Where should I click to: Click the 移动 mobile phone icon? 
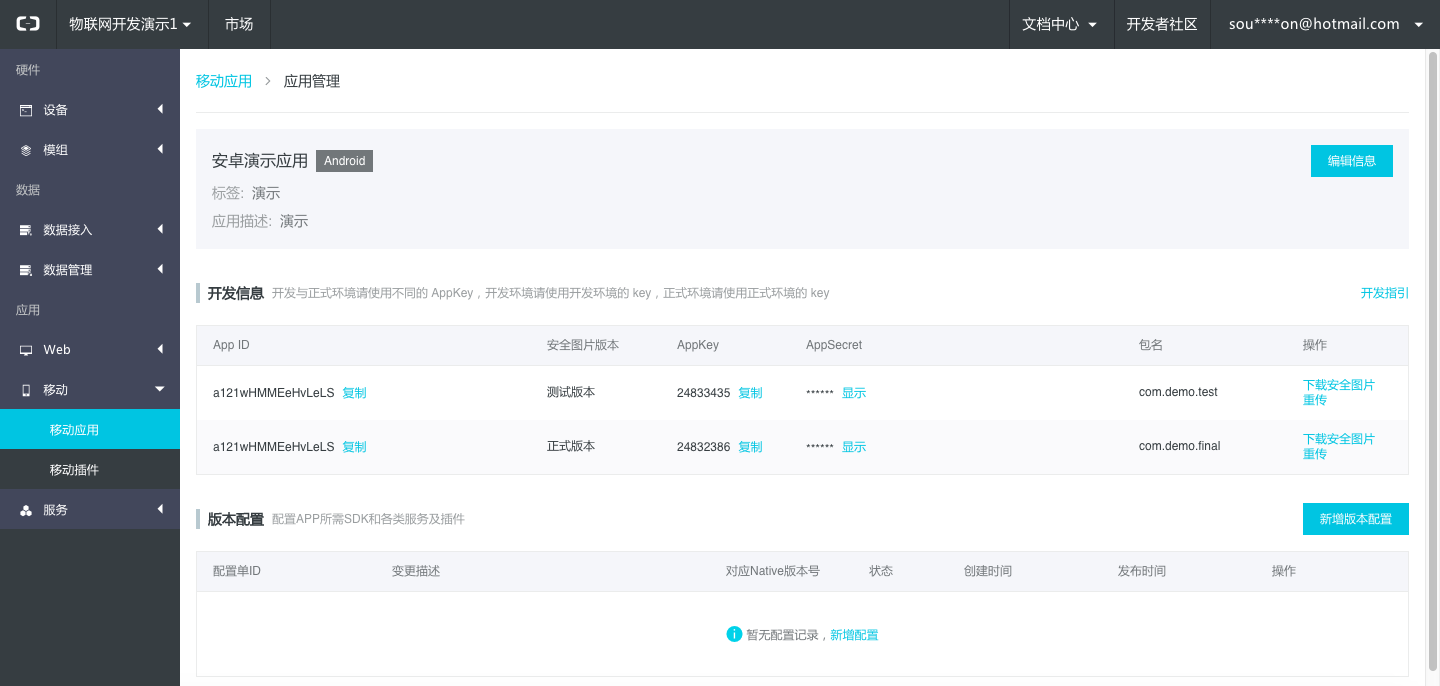26,390
